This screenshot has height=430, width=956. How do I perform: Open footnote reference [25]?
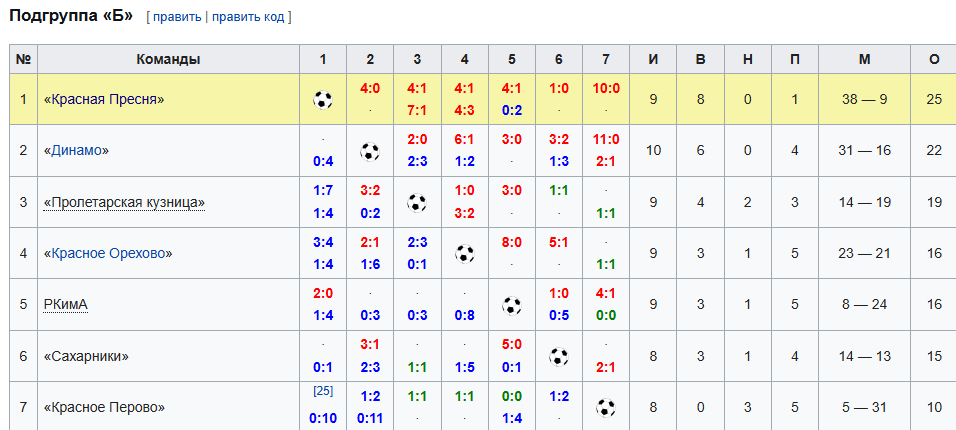[323, 390]
